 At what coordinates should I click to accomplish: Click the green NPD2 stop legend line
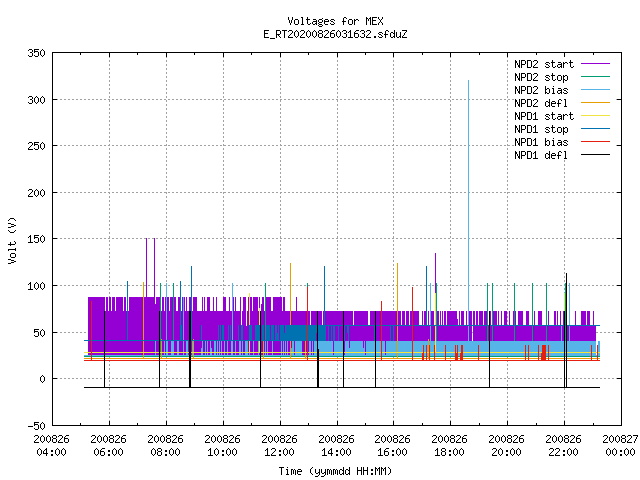point(596,77)
